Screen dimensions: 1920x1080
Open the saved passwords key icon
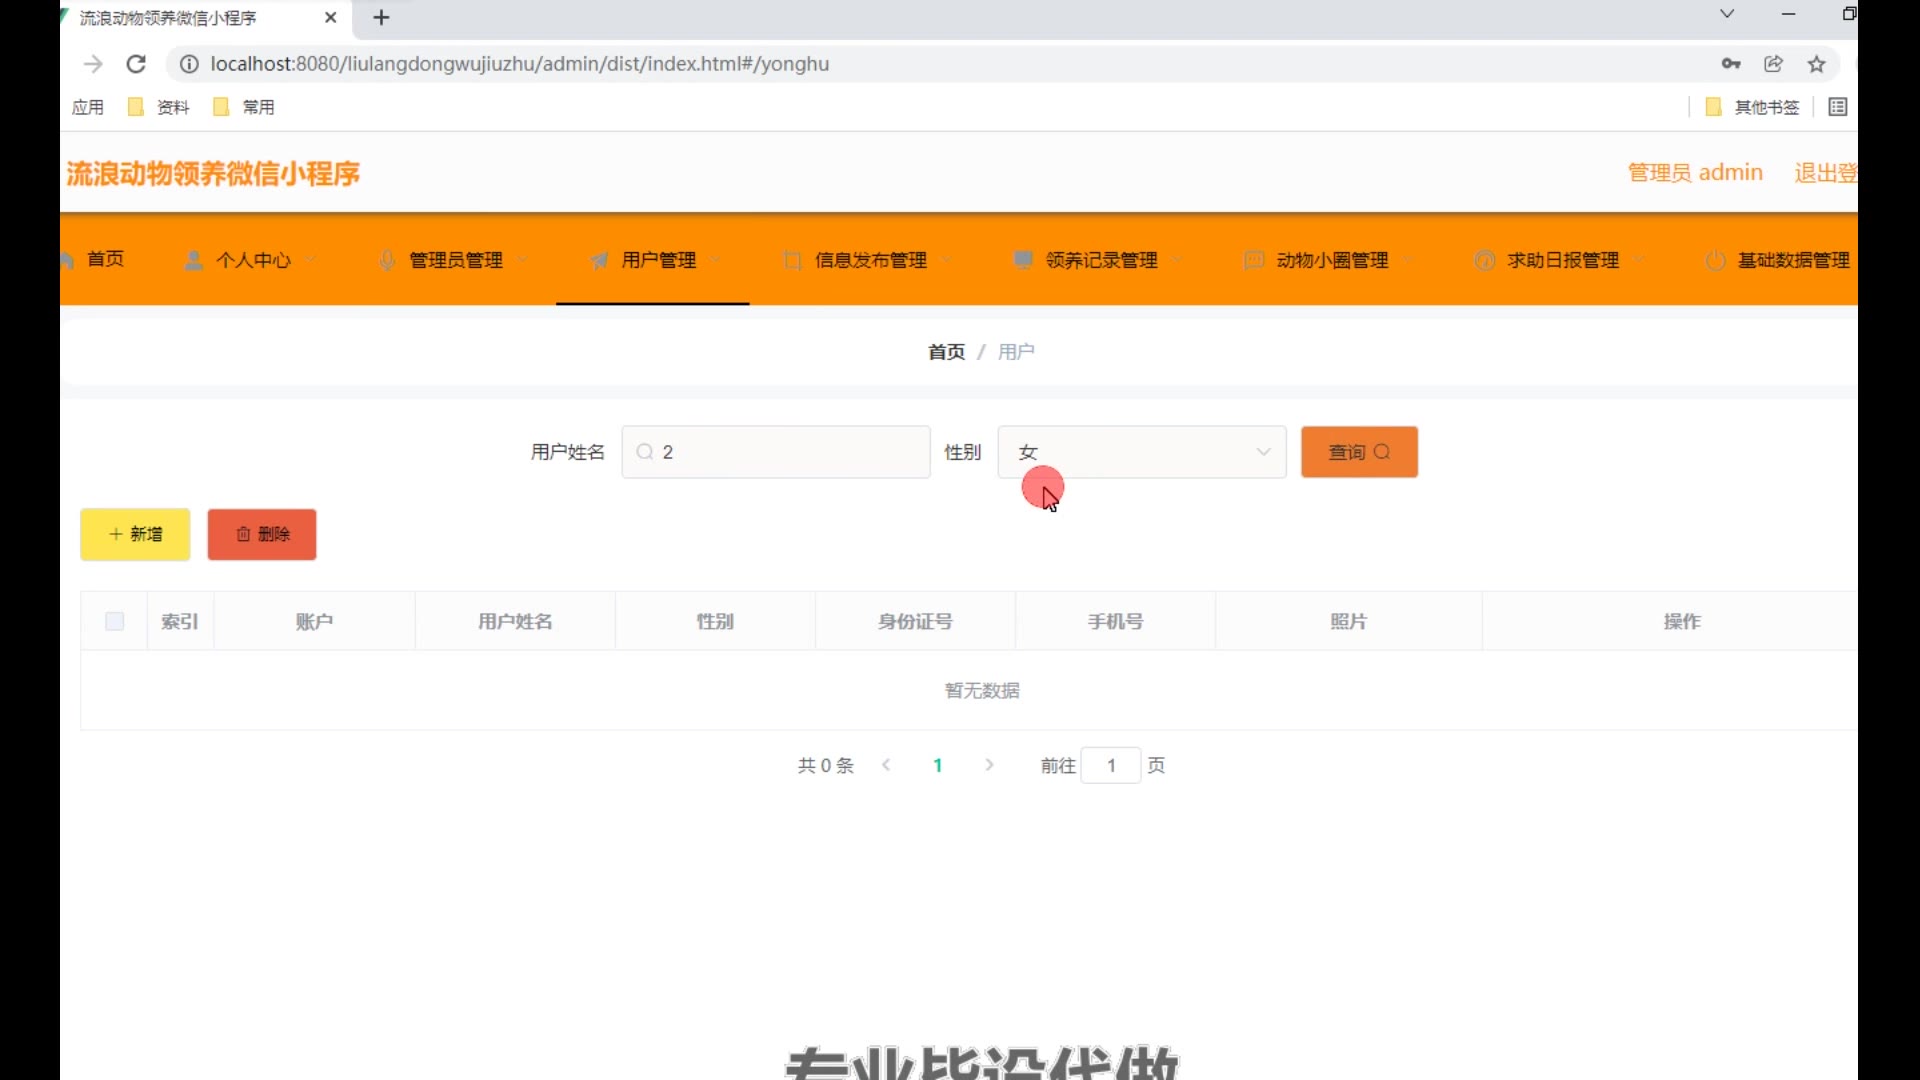click(1731, 64)
